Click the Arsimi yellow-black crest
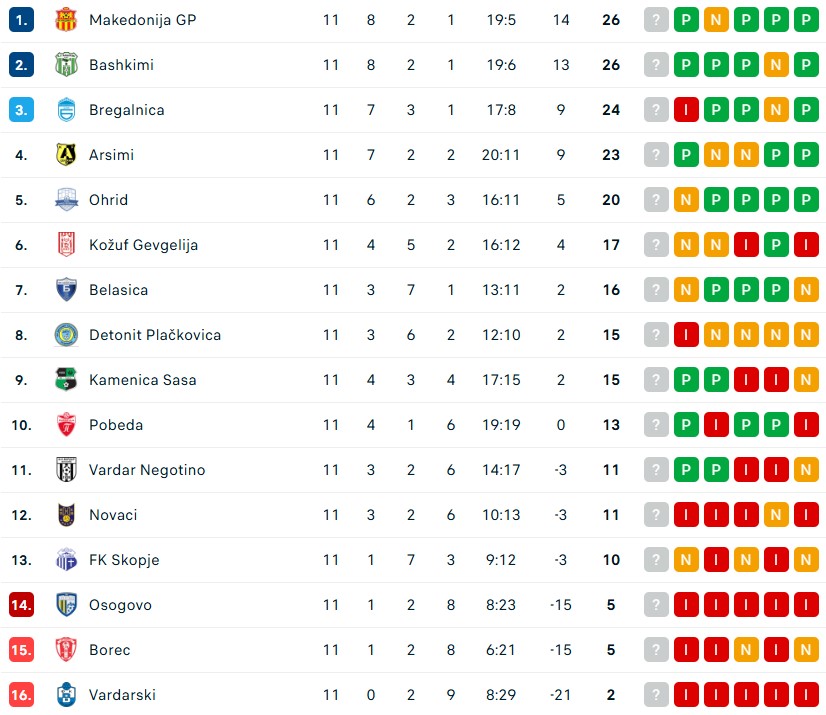The image size is (826, 715). 66,155
